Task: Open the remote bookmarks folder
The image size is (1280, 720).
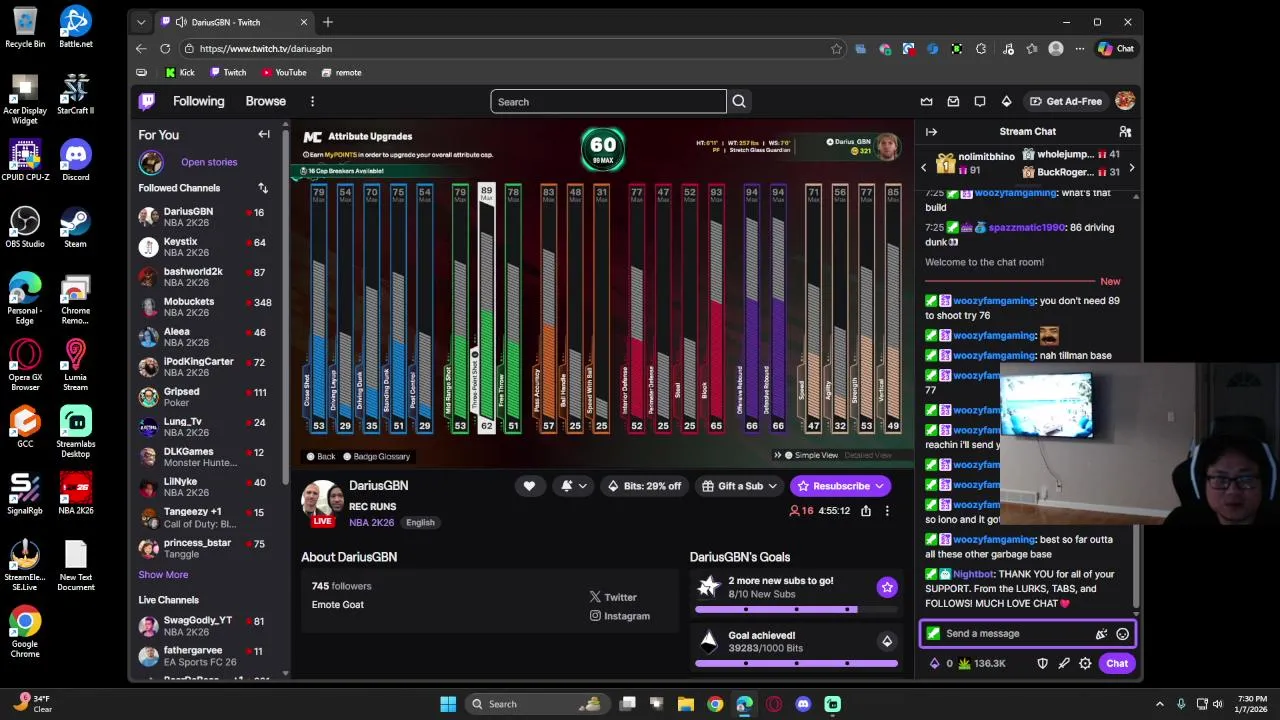Action: pos(341,72)
